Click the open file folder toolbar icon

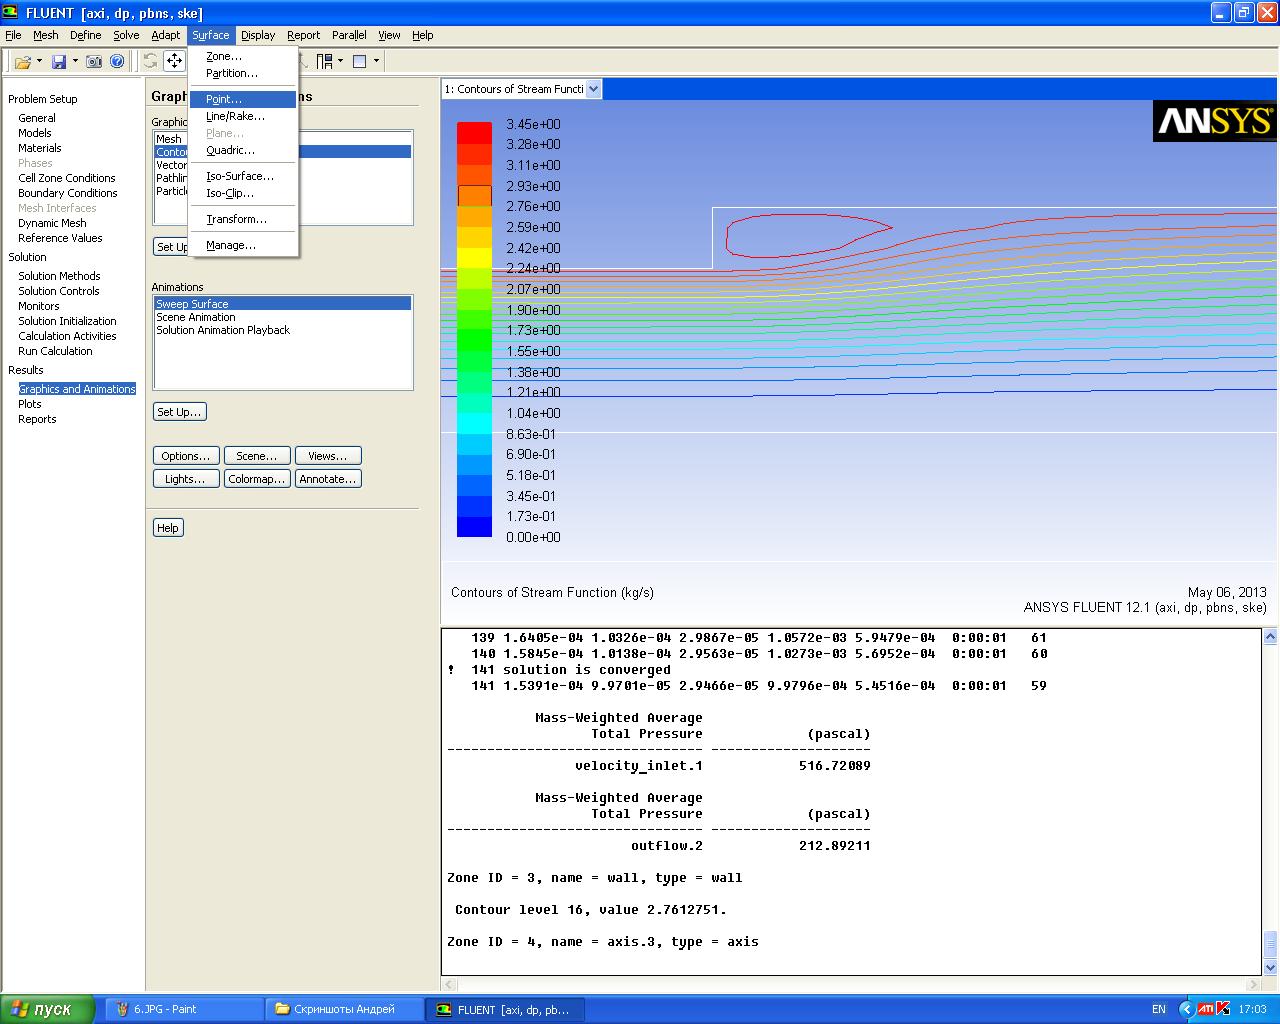pyautogui.click(x=22, y=61)
